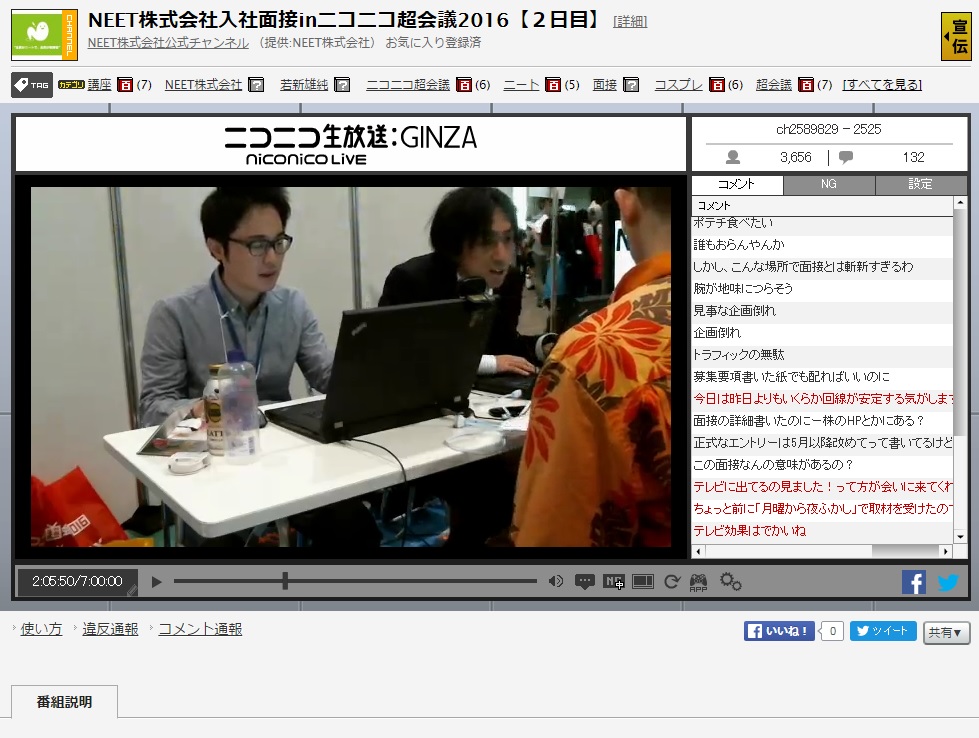Image resolution: width=979 pixels, height=738 pixels.
Task: Click question icon next to NEET株式会社 tag
Action: pos(256,84)
